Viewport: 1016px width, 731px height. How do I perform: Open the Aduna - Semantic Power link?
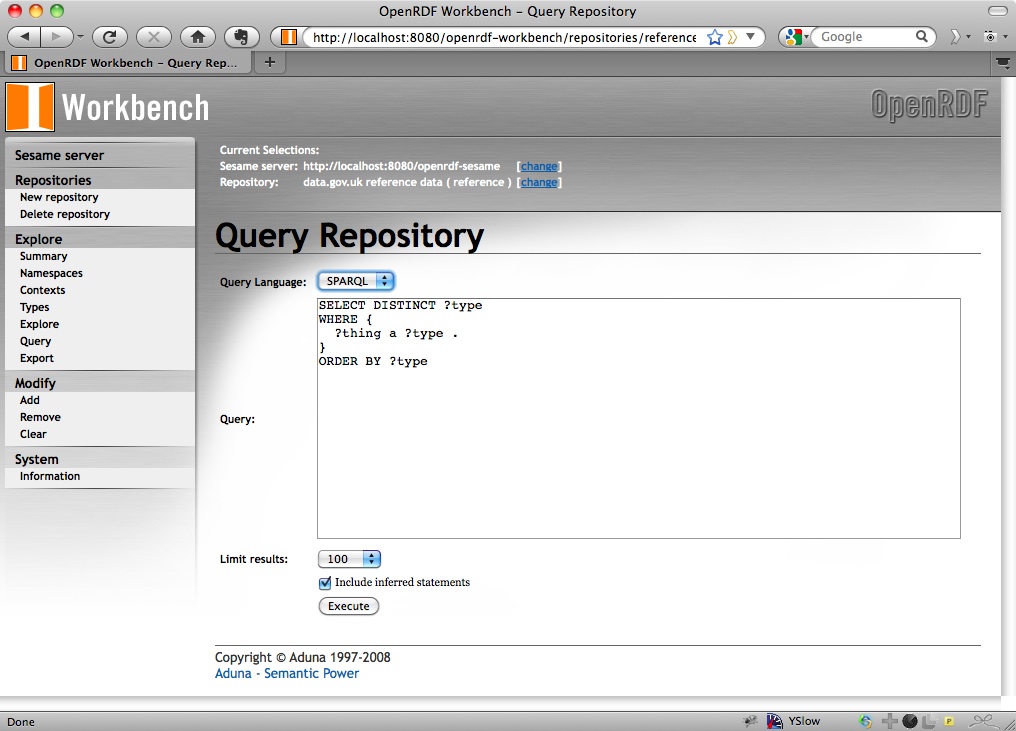click(x=287, y=673)
